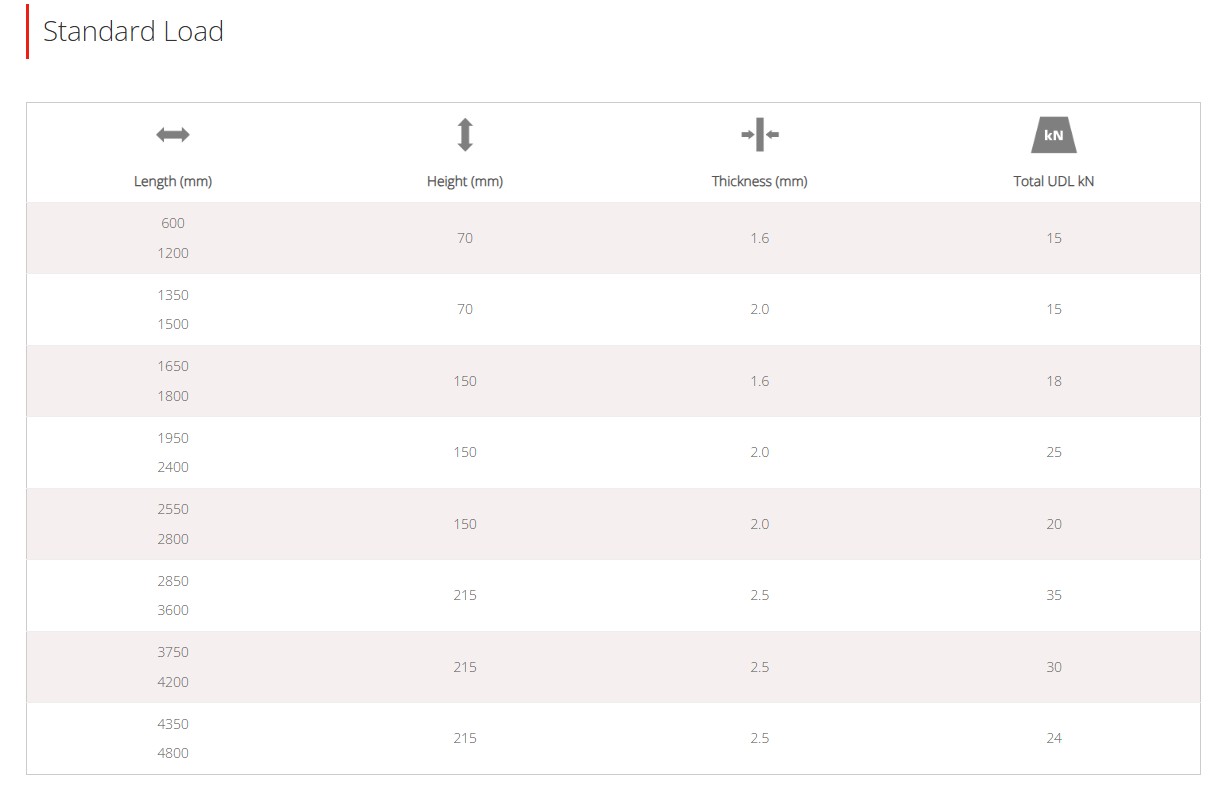Image resolution: width=1228 pixels, height=796 pixels.
Task: Select the Total UDL kN column header
Action: pyautogui.click(x=1054, y=181)
